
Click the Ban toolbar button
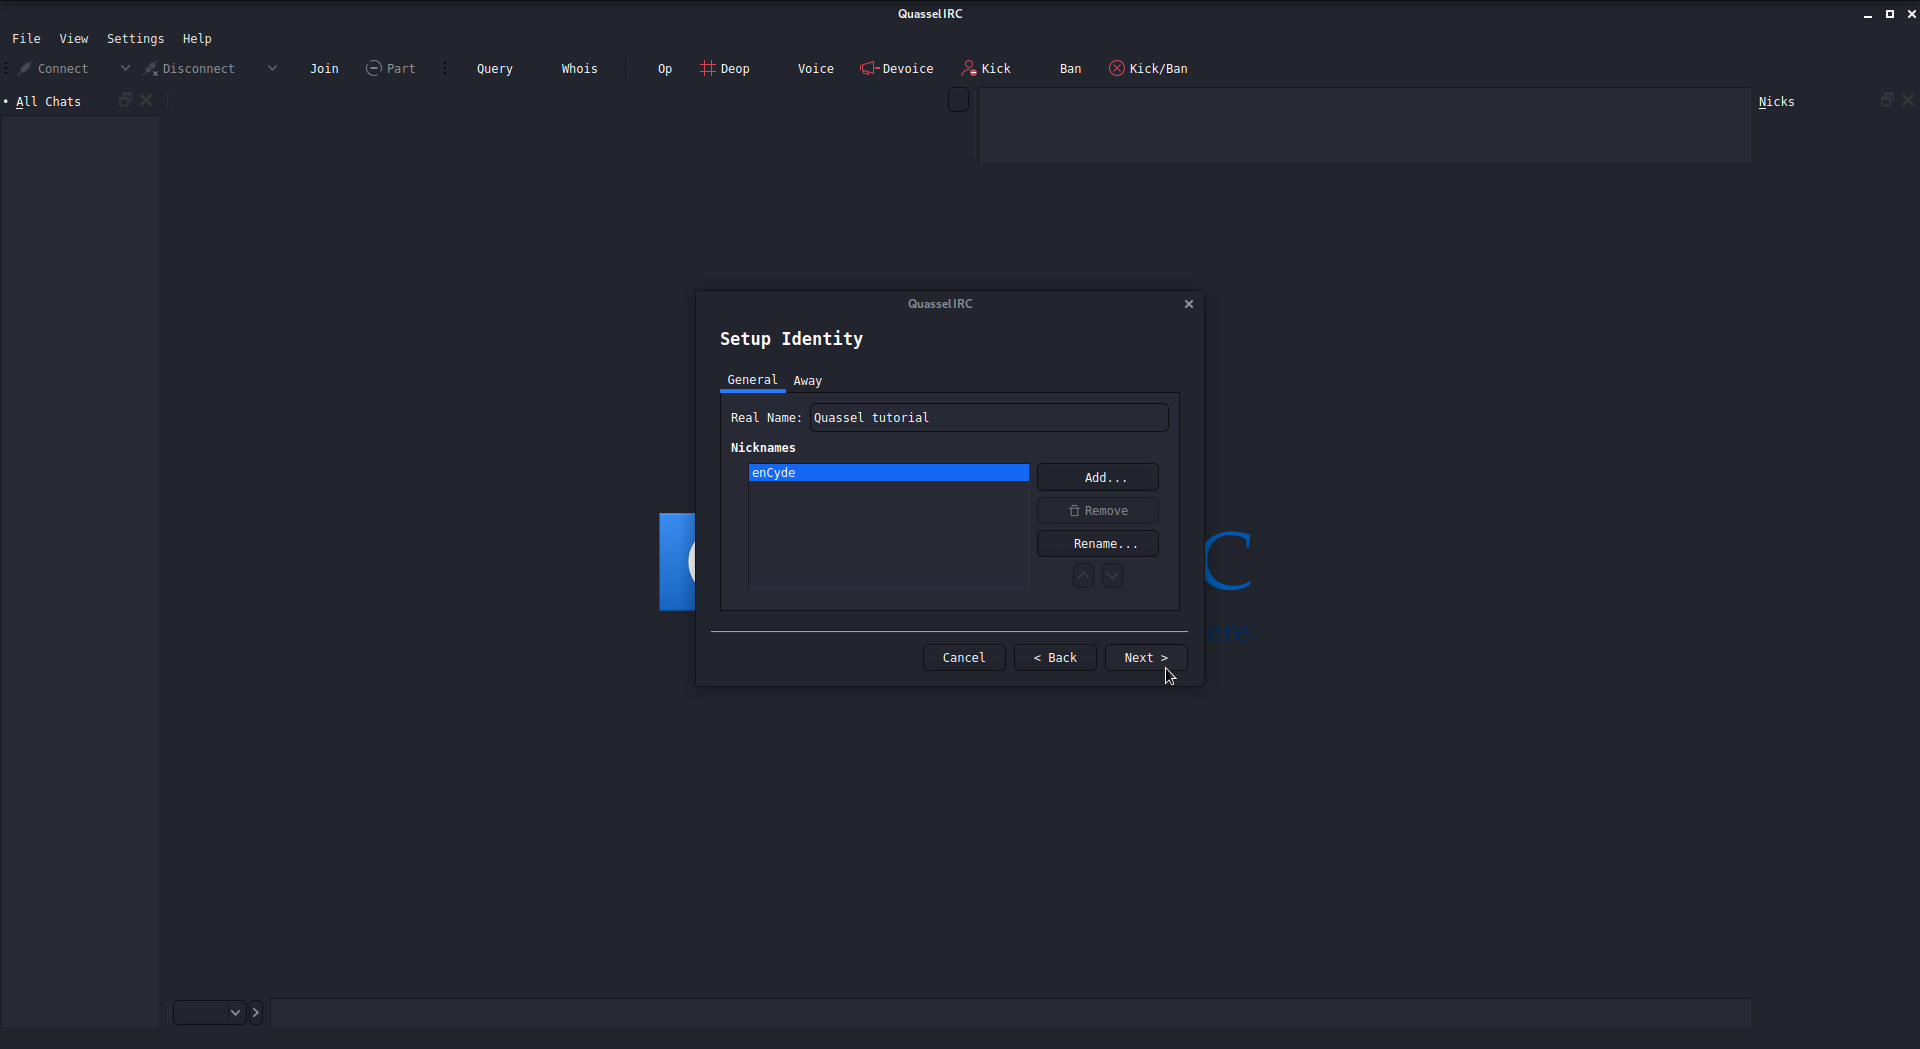click(1070, 69)
